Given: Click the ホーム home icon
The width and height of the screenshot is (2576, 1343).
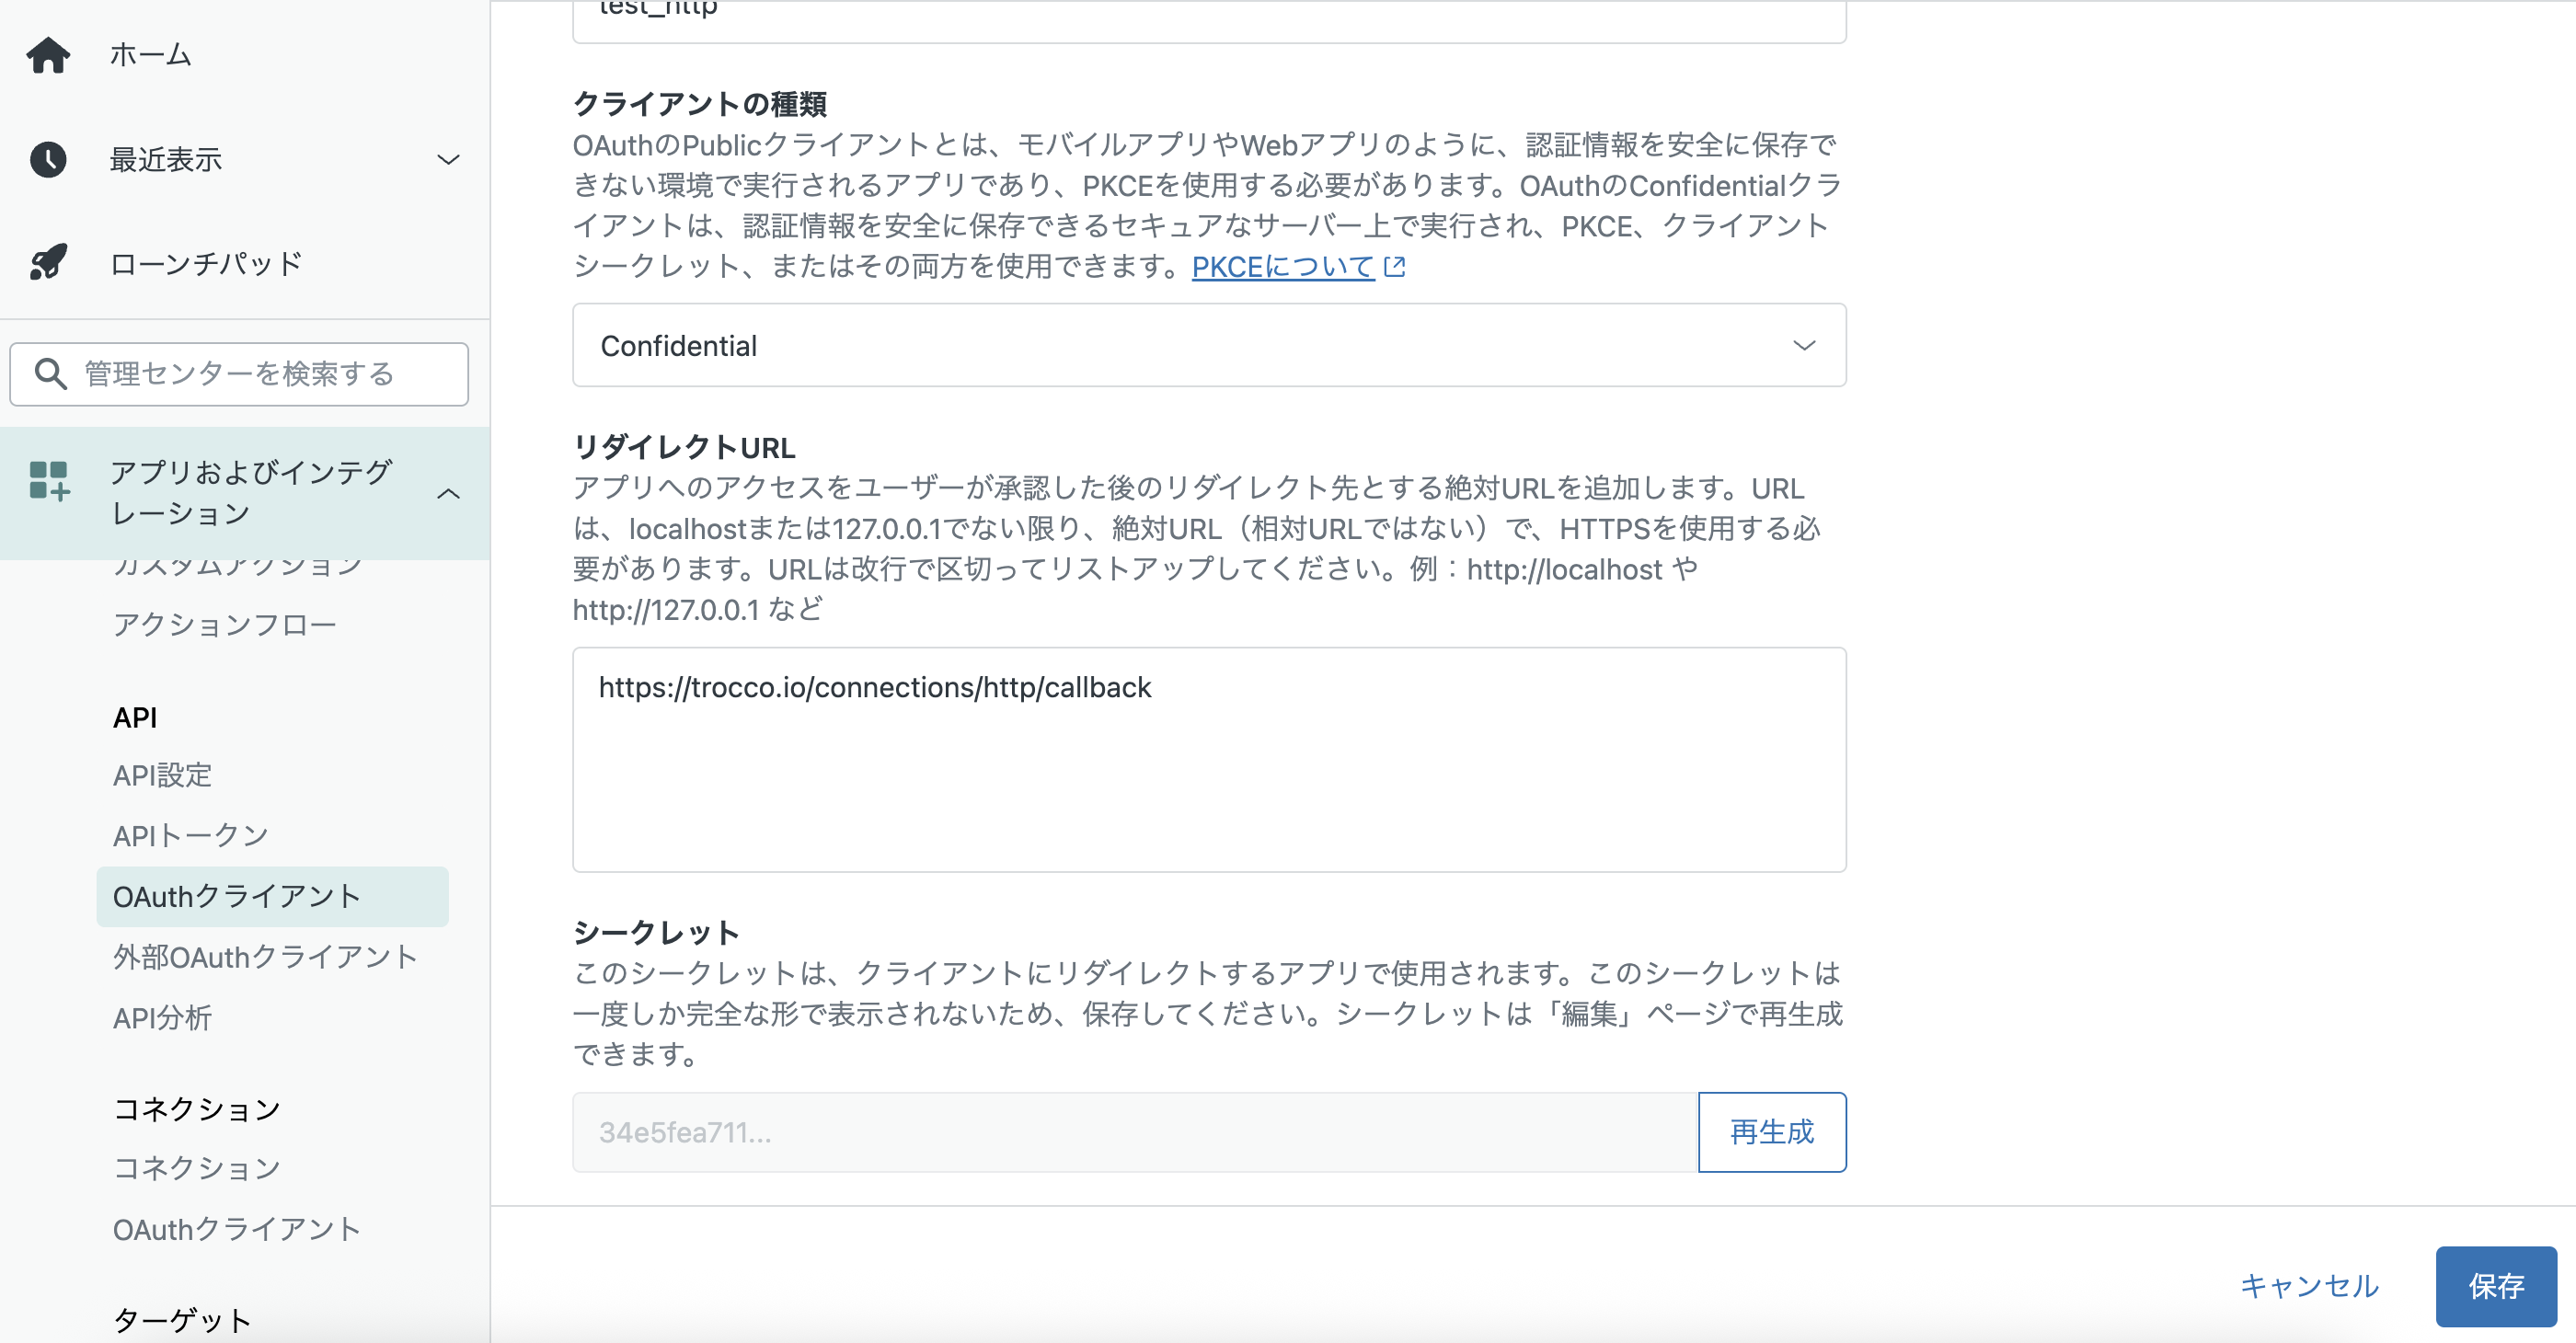Looking at the screenshot, I should (x=49, y=55).
